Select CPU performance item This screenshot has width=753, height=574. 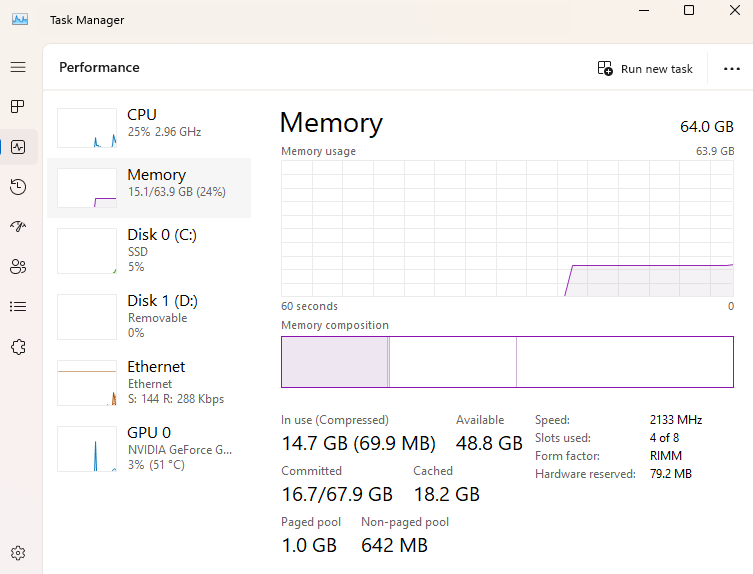149,127
